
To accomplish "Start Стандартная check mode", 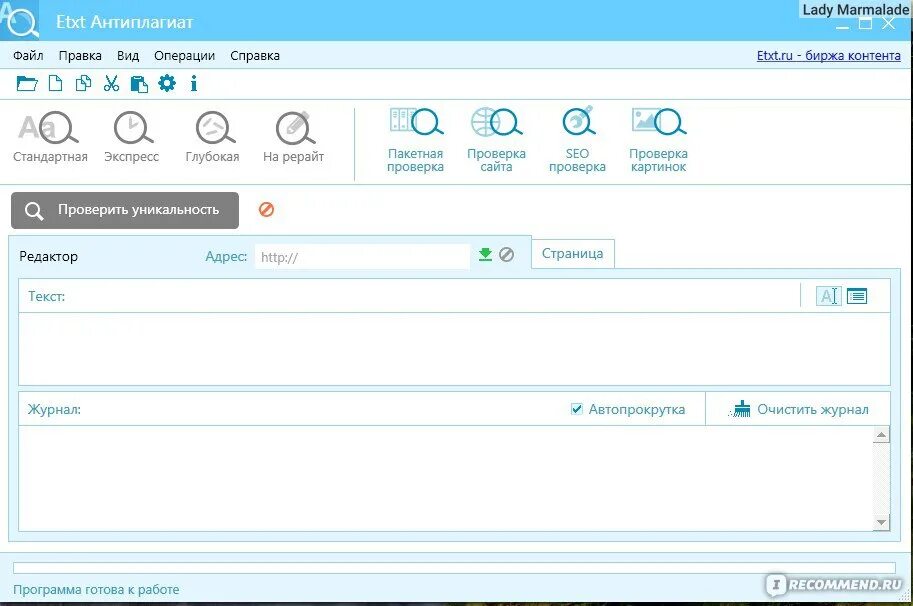I will [x=50, y=137].
